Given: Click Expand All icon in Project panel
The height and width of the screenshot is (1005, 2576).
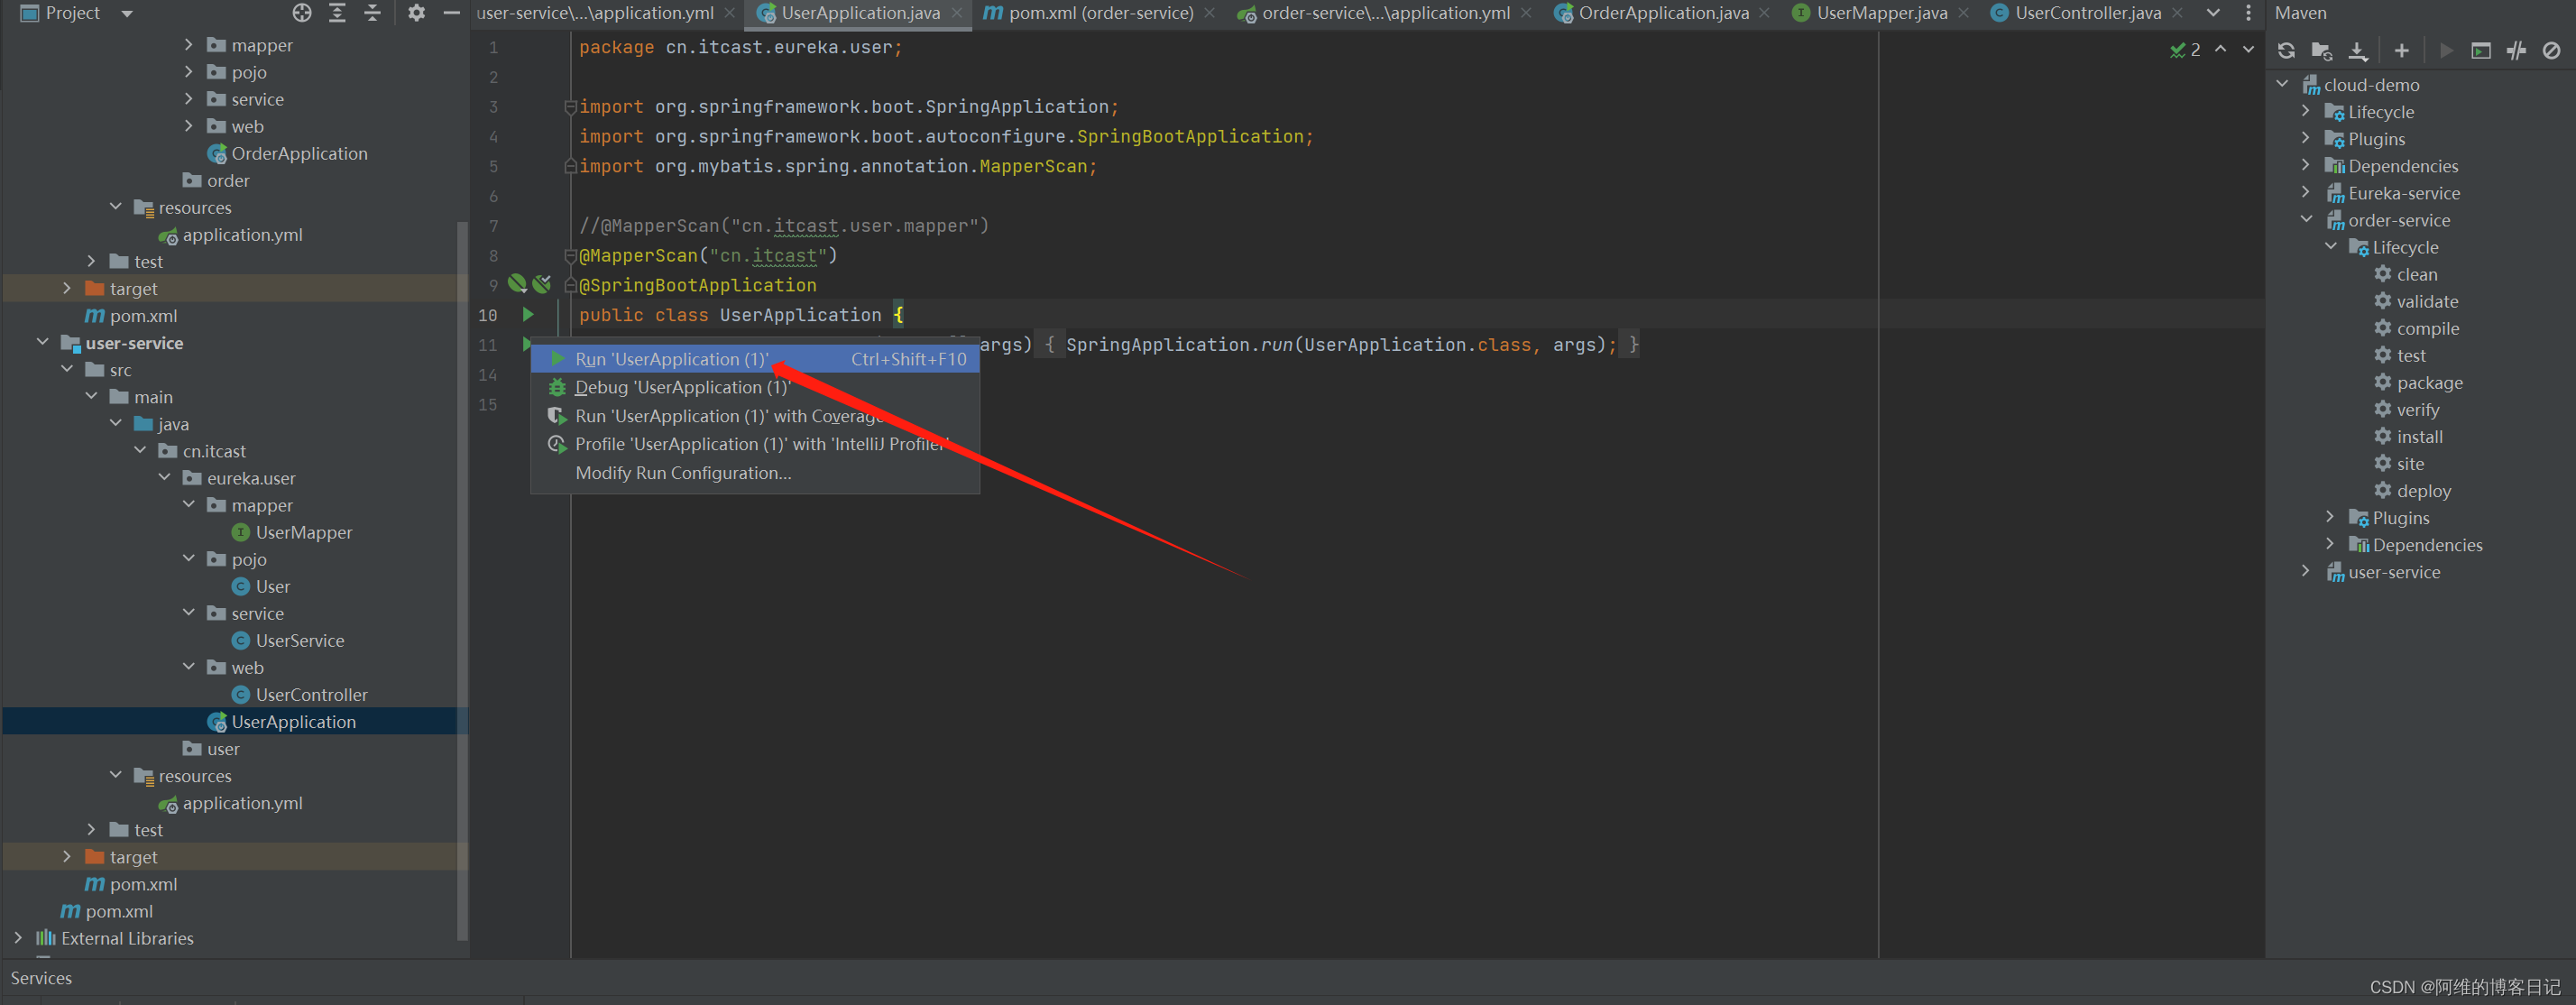Looking at the screenshot, I should (337, 13).
